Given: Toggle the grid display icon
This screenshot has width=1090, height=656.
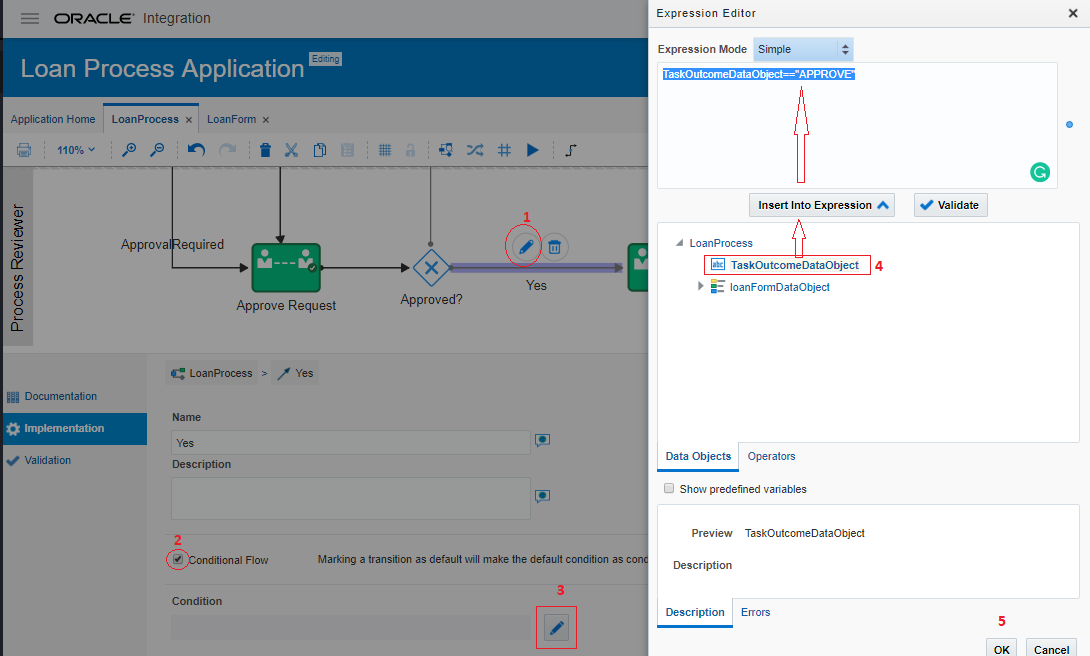Looking at the screenshot, I should (x=384, y=150).
